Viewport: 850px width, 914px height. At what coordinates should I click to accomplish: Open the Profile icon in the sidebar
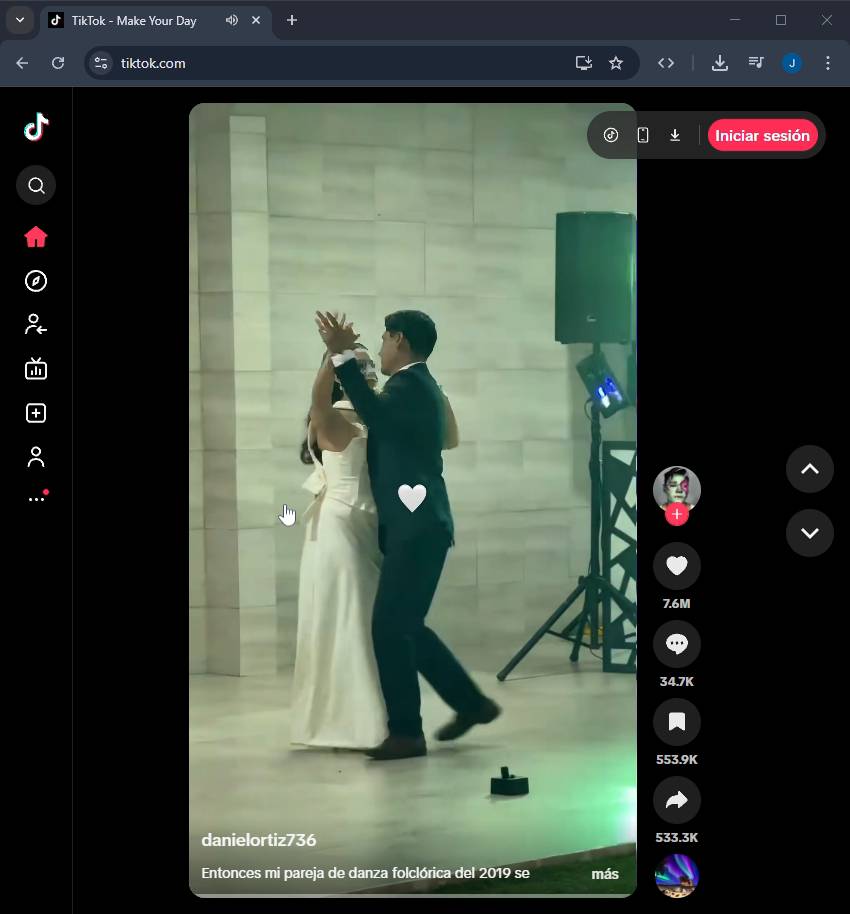click(x=36, y=457)
